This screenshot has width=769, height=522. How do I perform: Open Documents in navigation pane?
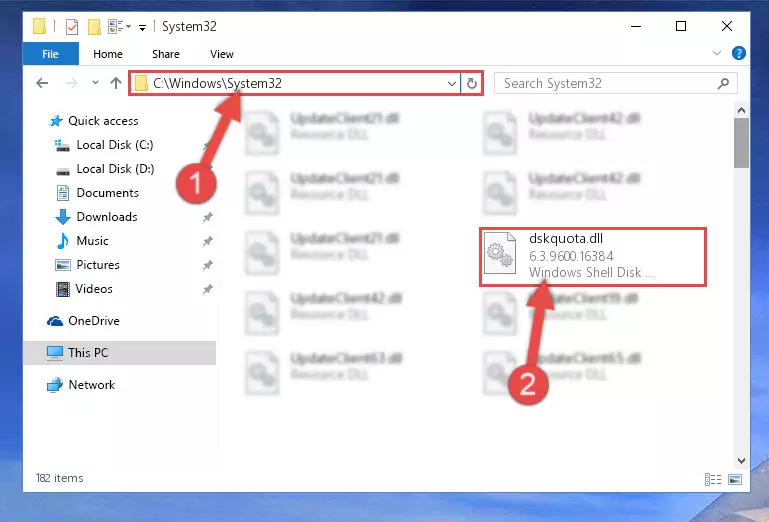tap(107, 193)
